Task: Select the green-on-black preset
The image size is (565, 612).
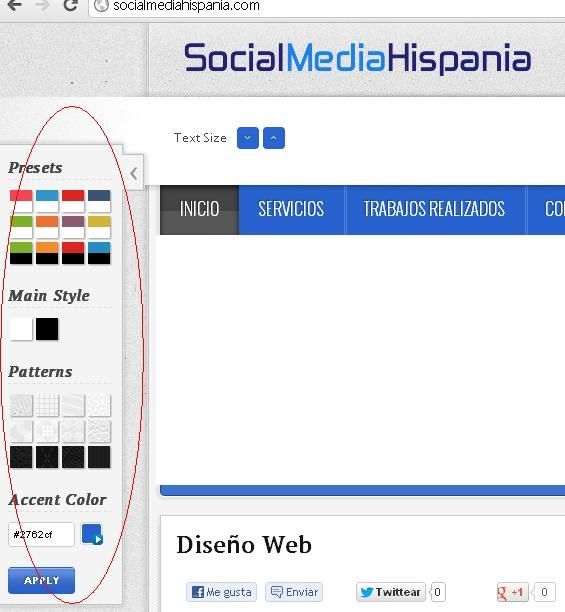Action: (x=21, y=253)
